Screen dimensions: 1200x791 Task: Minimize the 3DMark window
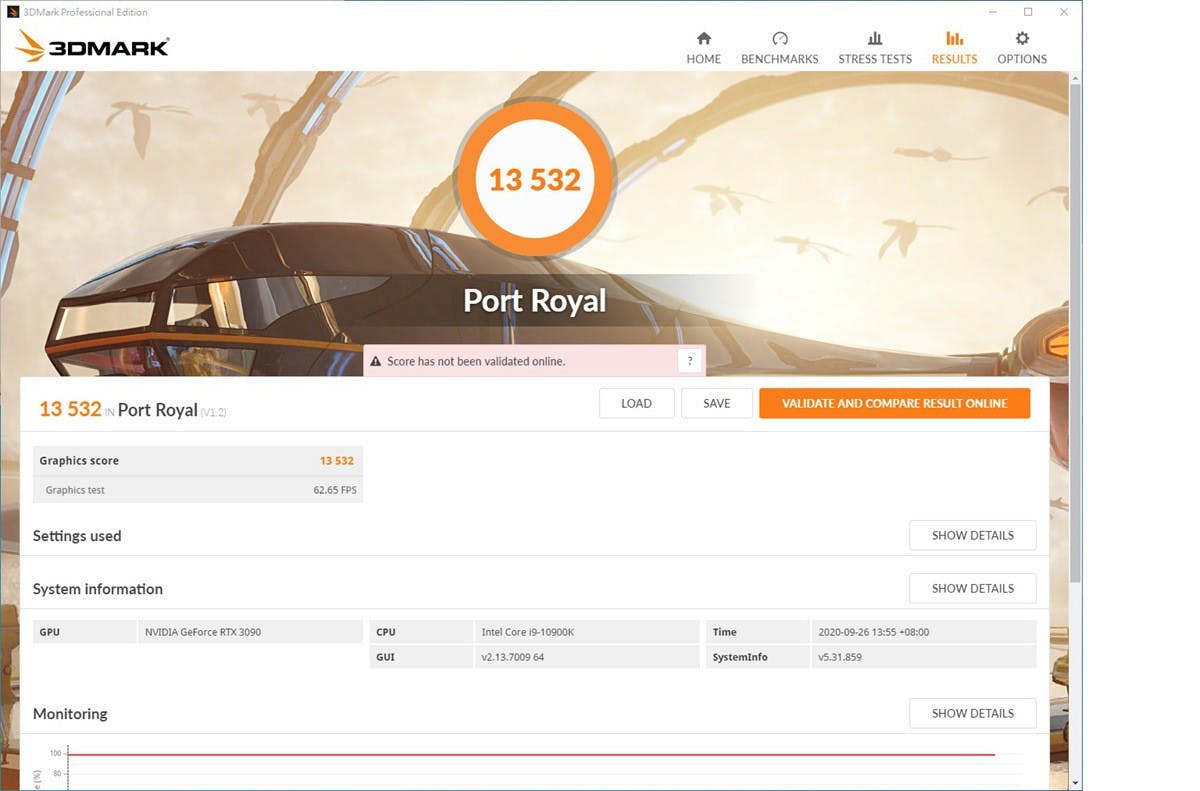pyautogui.click(x=993, y=12)
